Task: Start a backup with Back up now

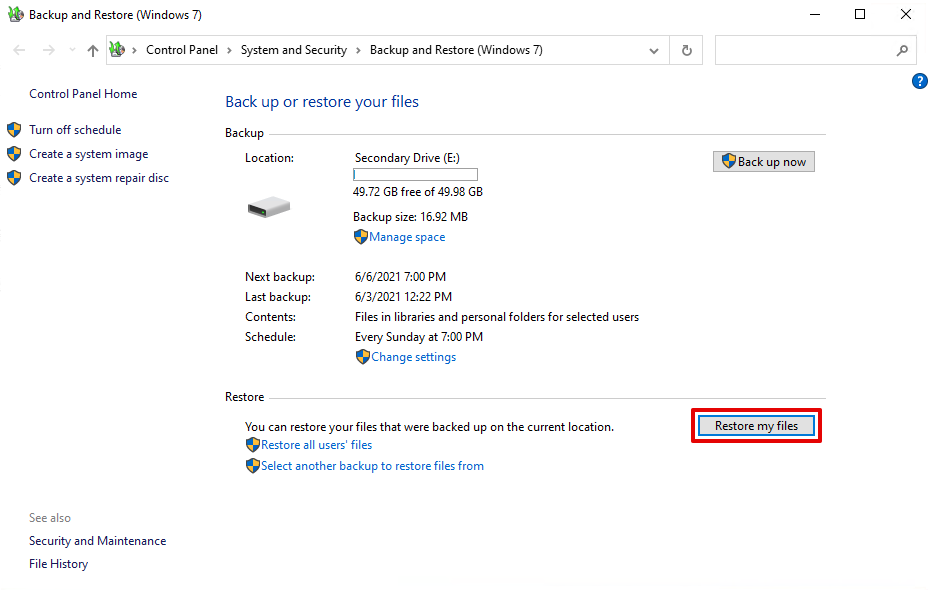Action: pyautogui.click(x=763, y=162)
